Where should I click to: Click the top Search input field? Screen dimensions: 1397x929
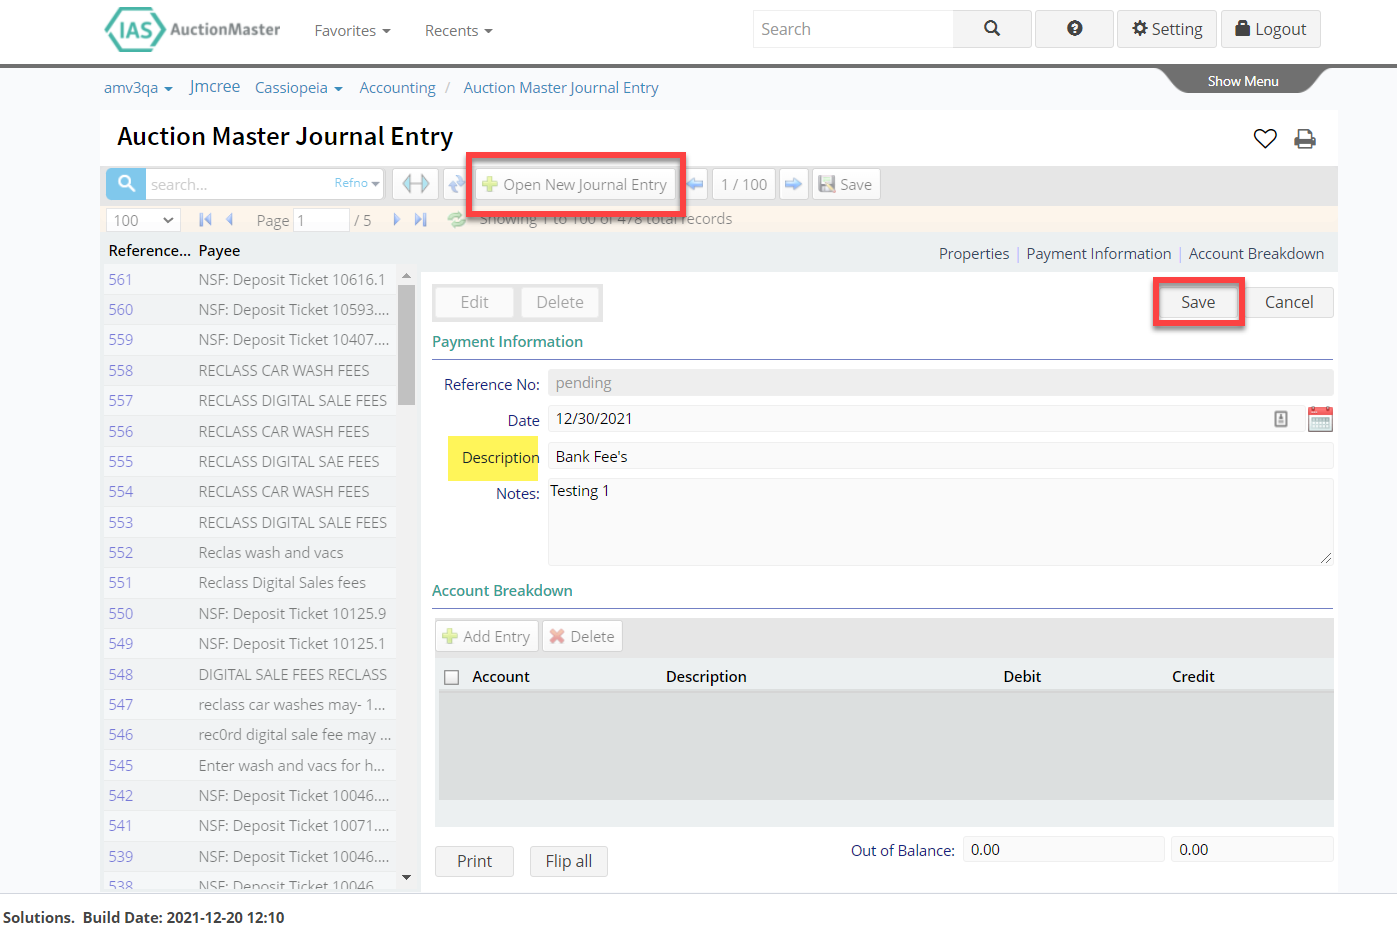(853, 29)
